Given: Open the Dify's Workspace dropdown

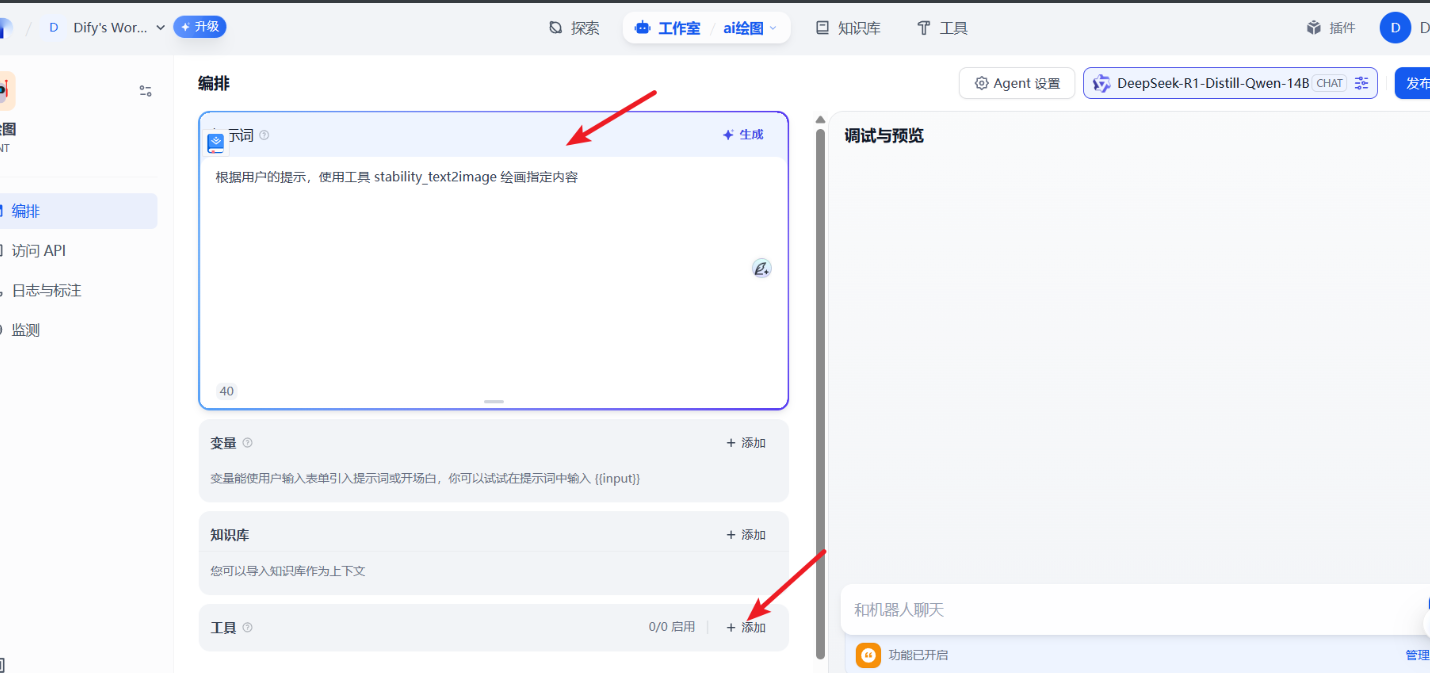Looking at the screenshot, I should pyautogui.click(x=105, y=28).
